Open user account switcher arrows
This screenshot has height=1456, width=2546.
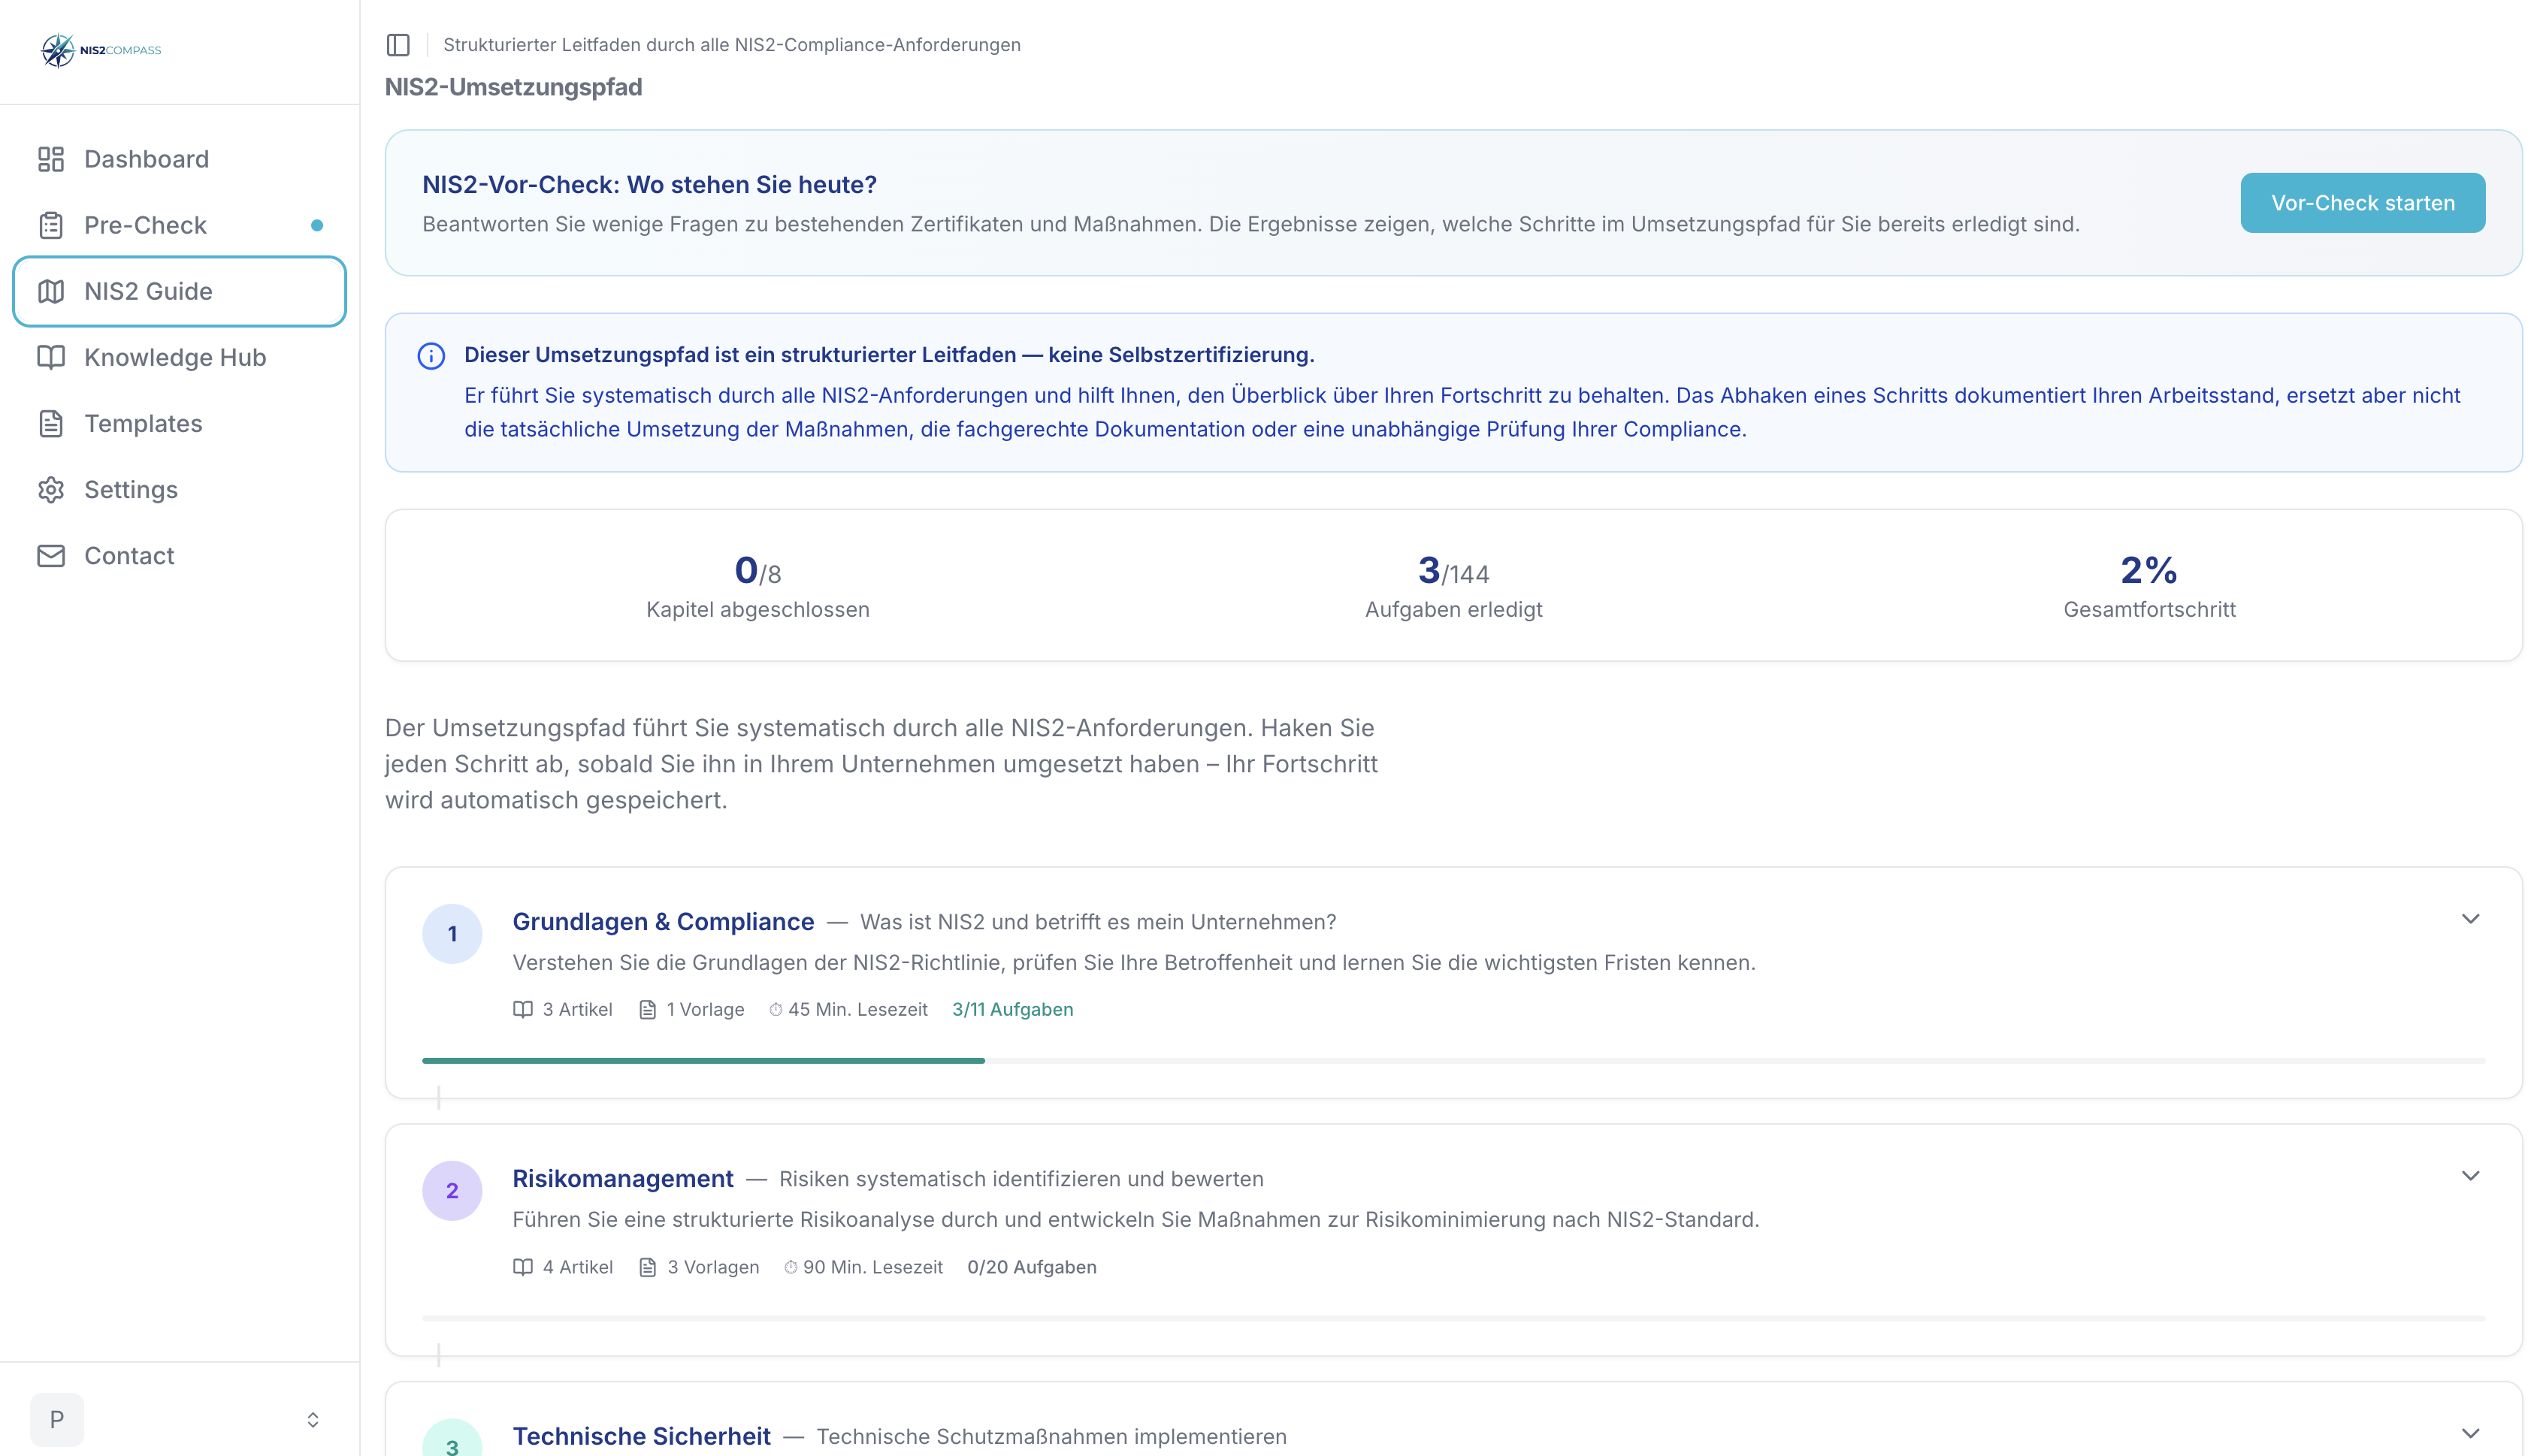313,1419
